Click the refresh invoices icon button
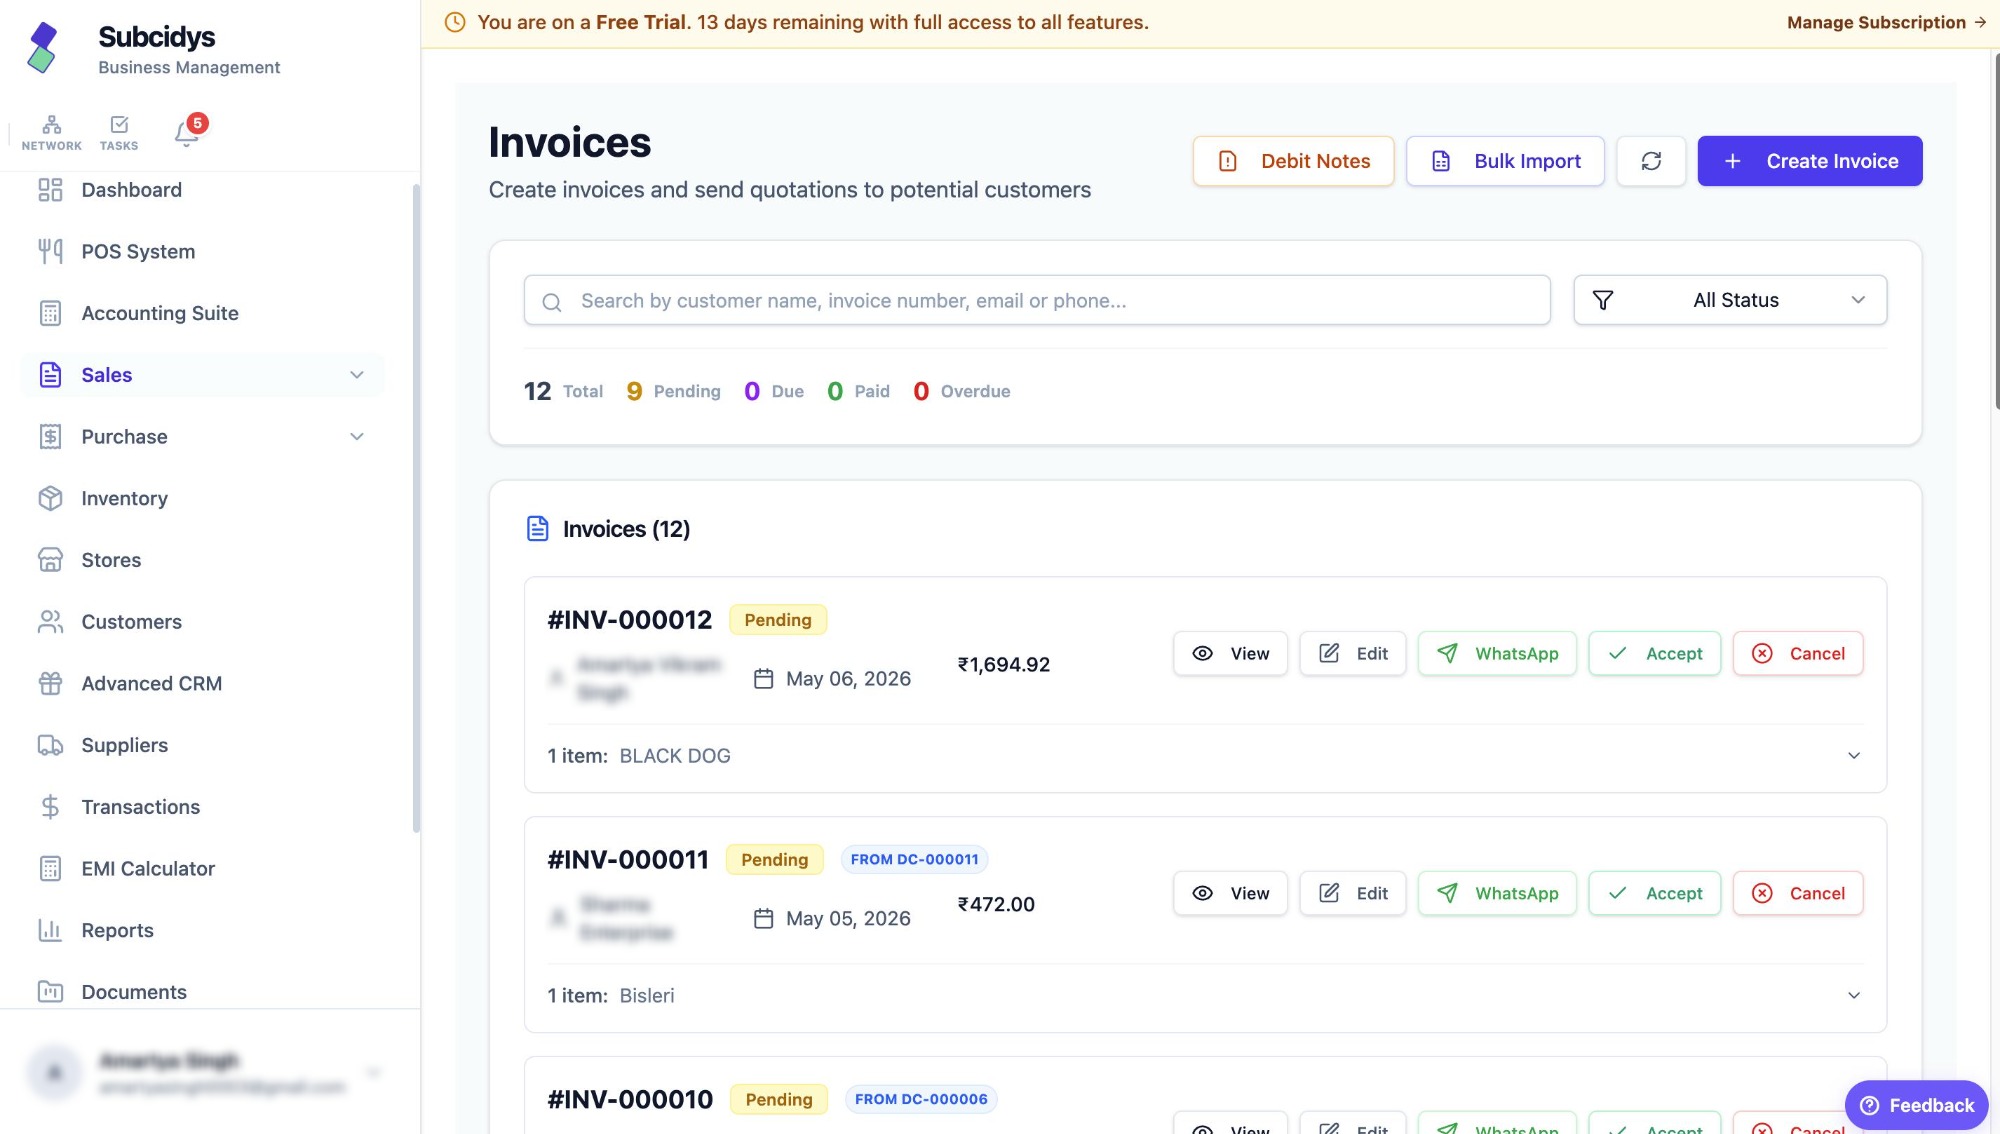2000x1134 pixels. click(1651, 161)
